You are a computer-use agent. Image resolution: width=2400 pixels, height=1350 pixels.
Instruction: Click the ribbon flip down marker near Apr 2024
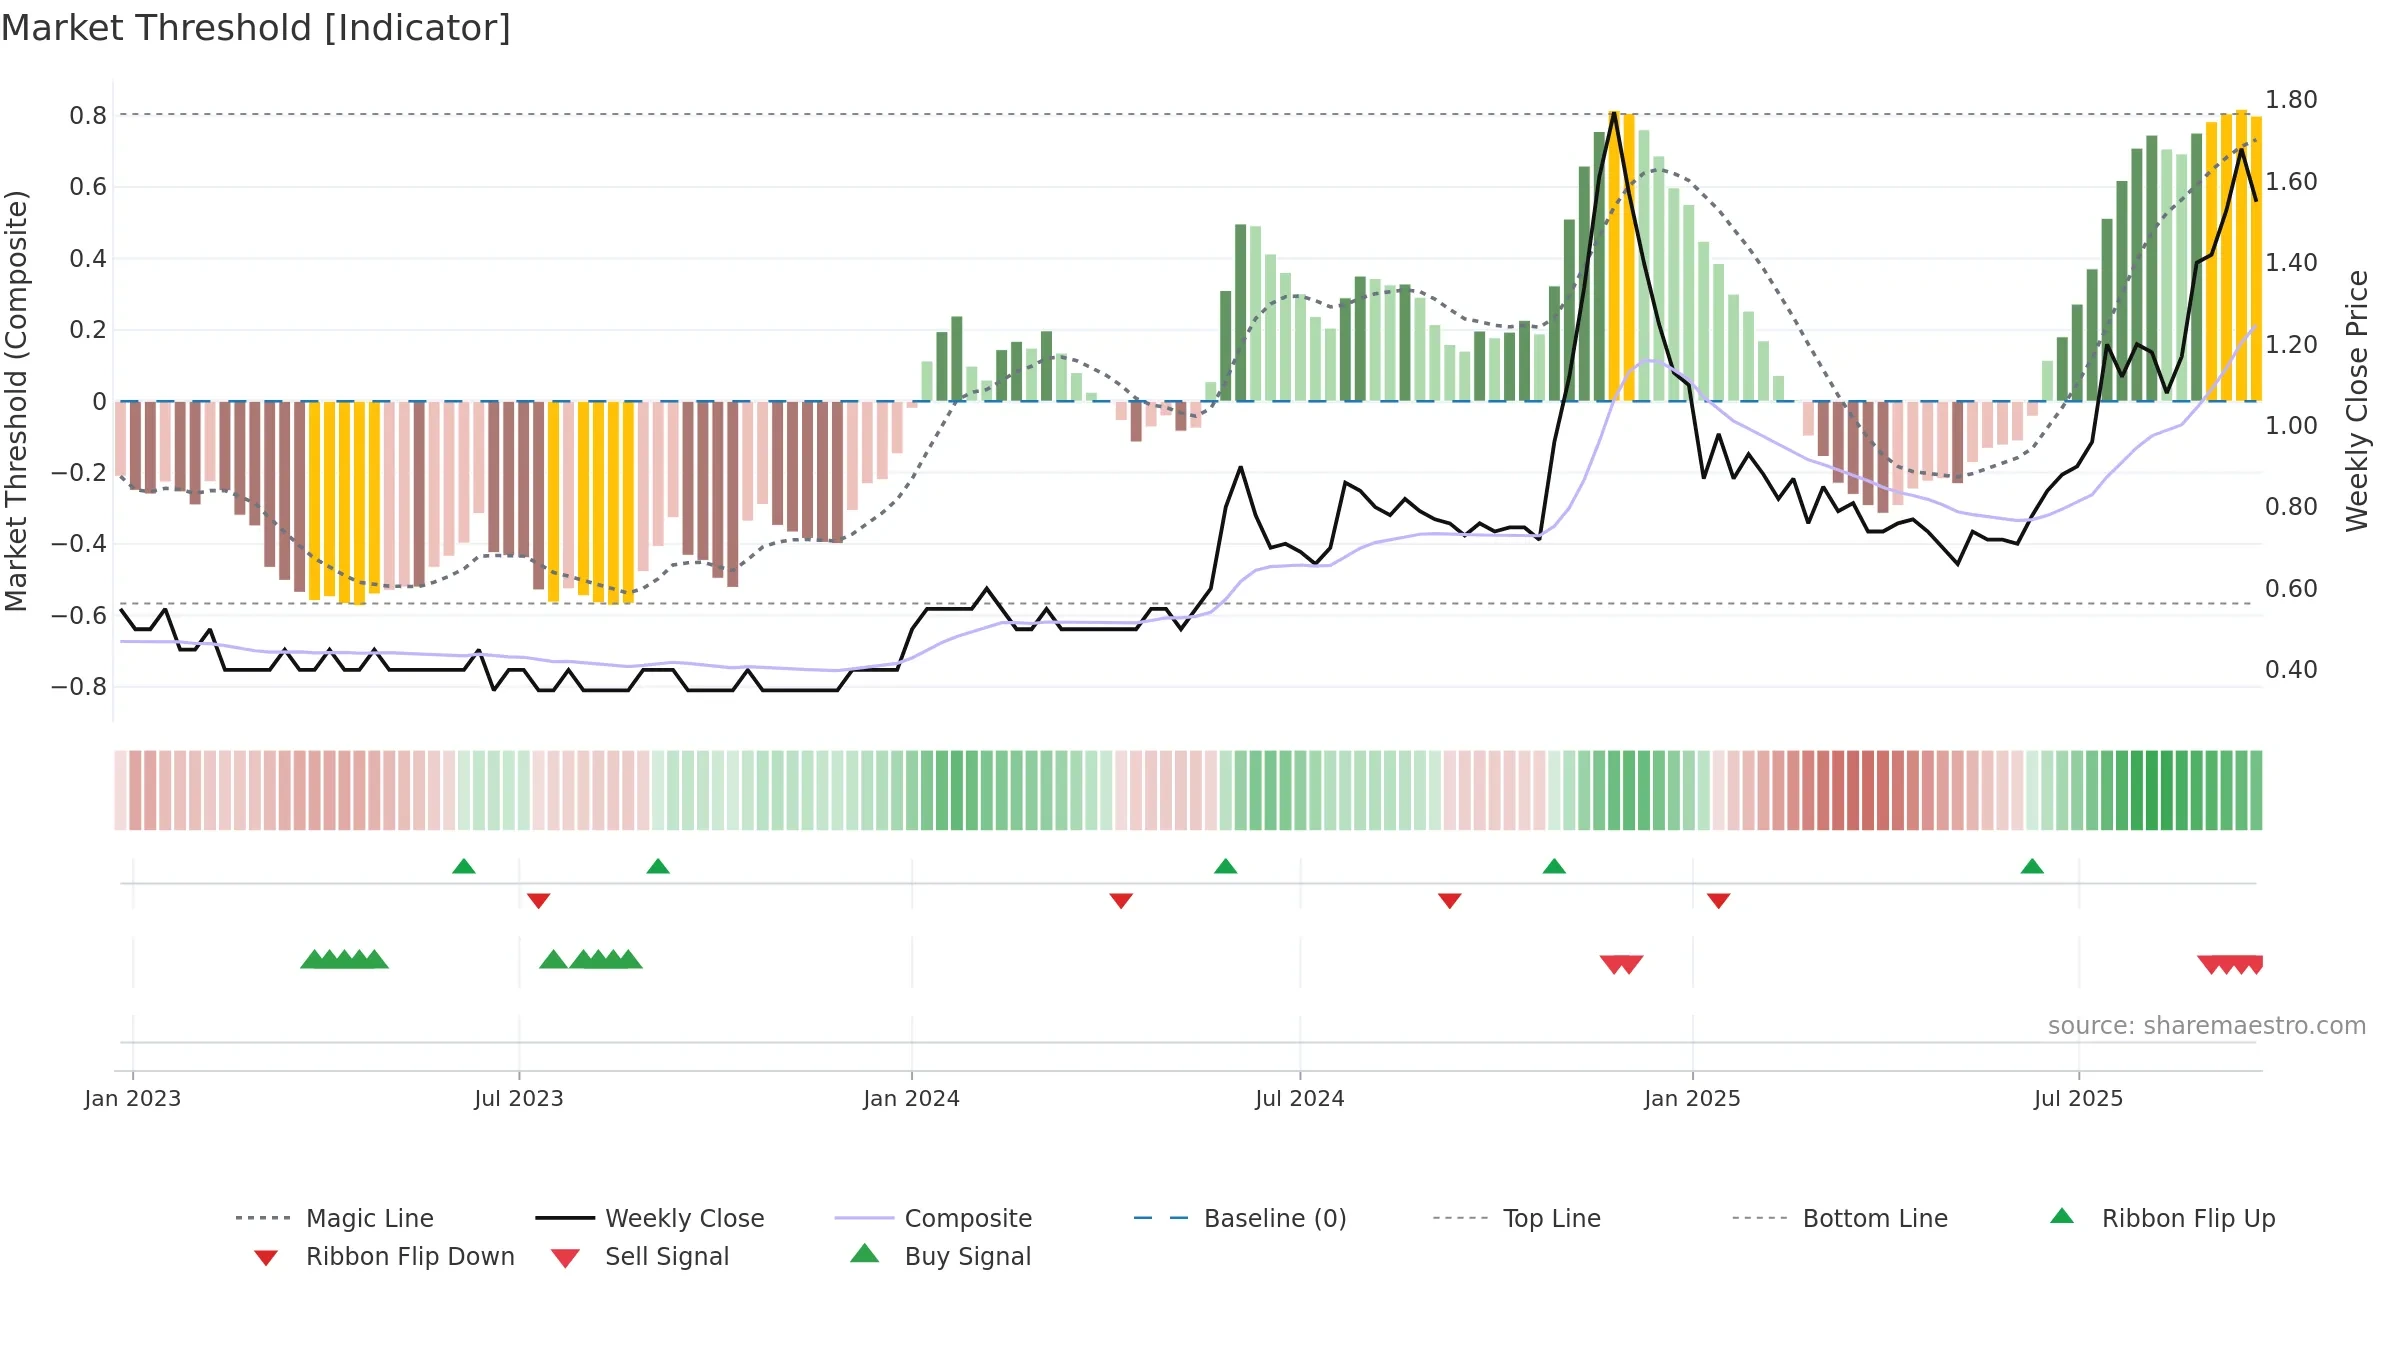[1121, 901]
